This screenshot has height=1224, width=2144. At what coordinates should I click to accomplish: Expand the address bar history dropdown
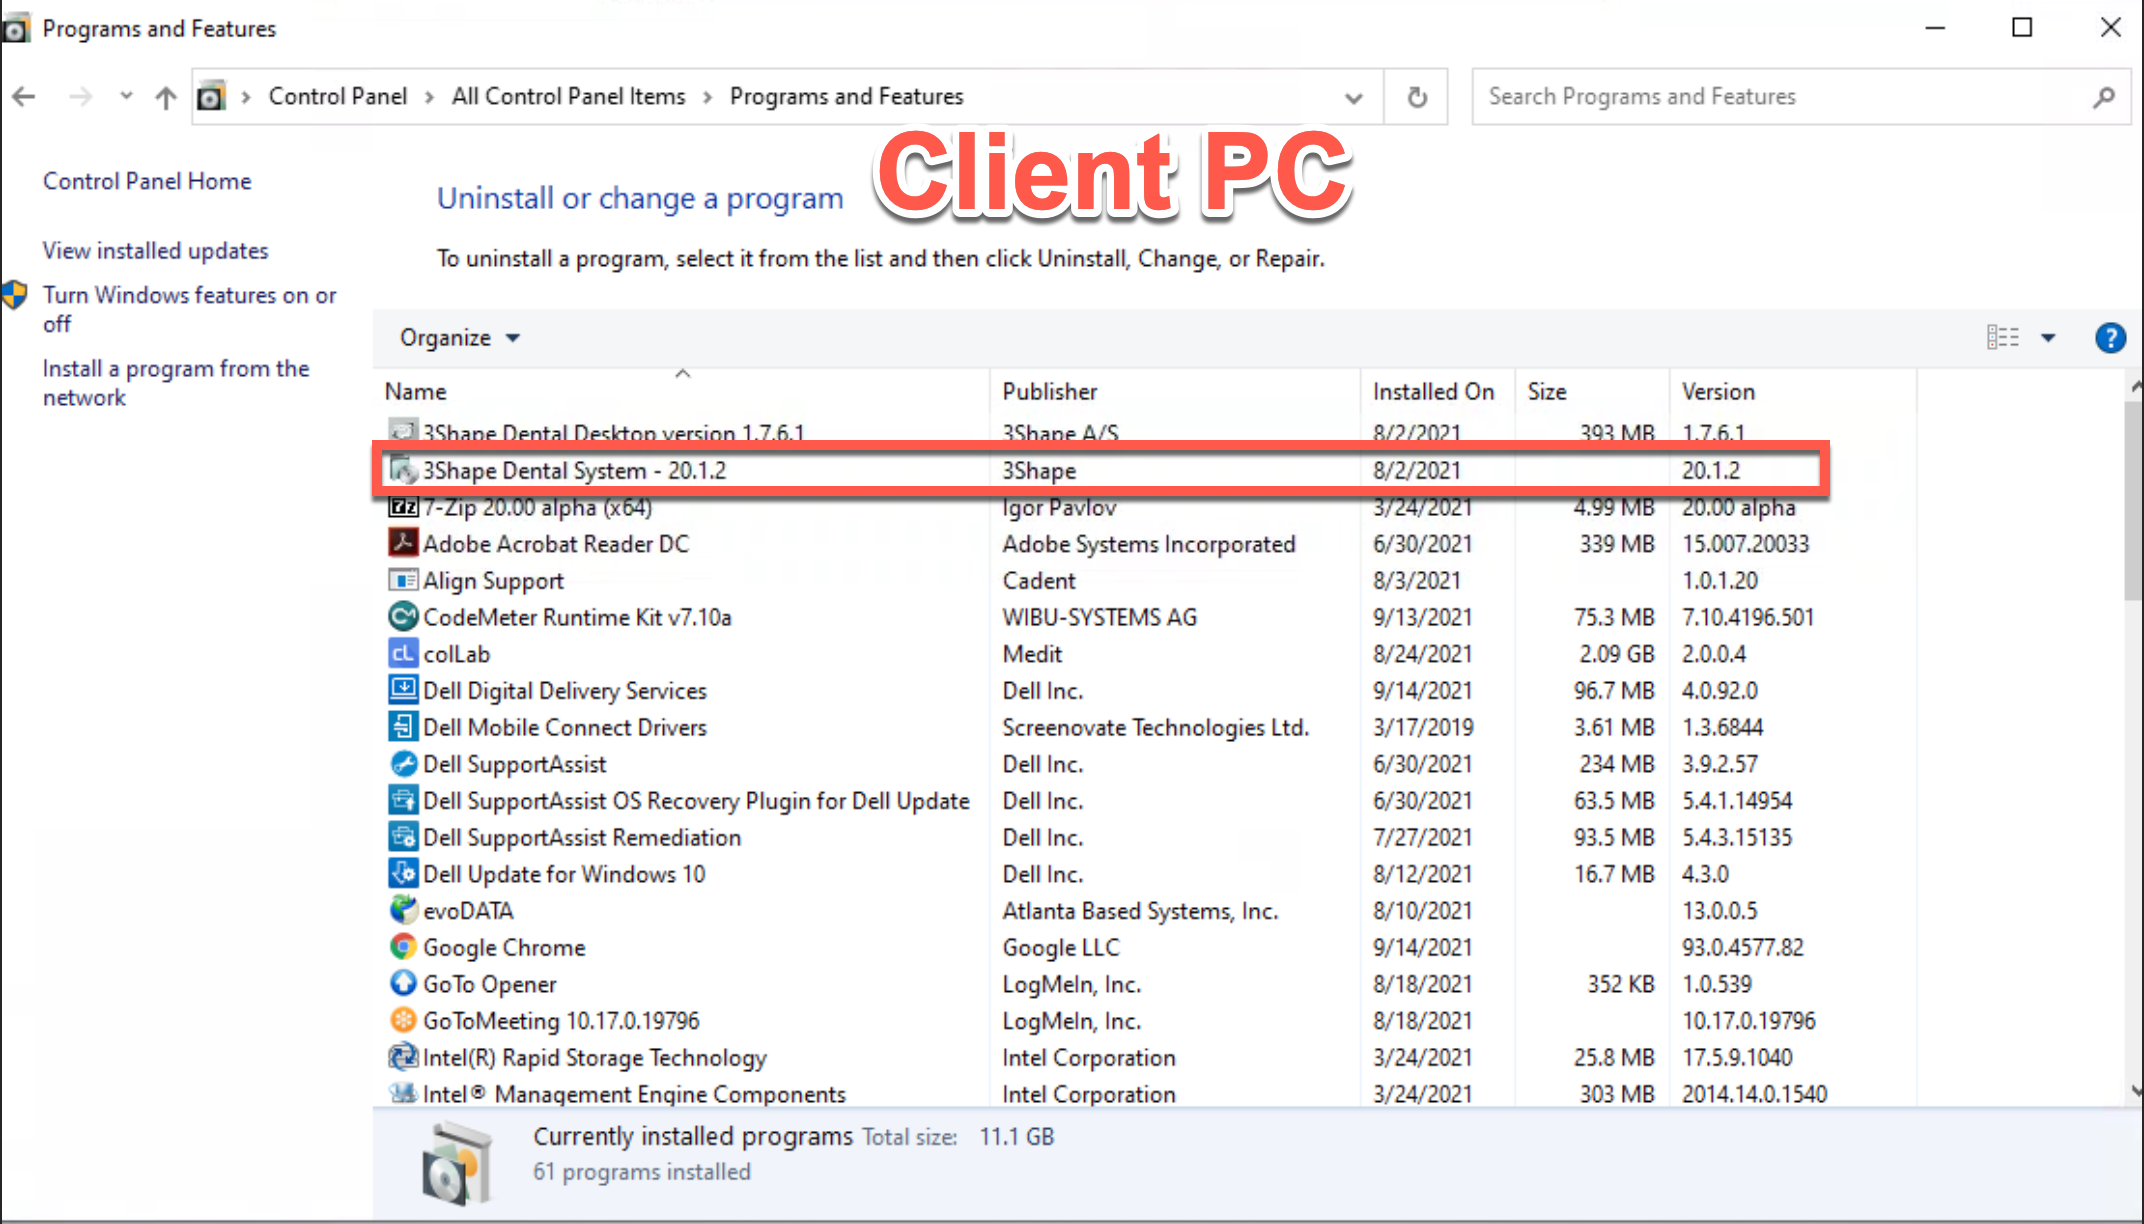(1354, 98)
